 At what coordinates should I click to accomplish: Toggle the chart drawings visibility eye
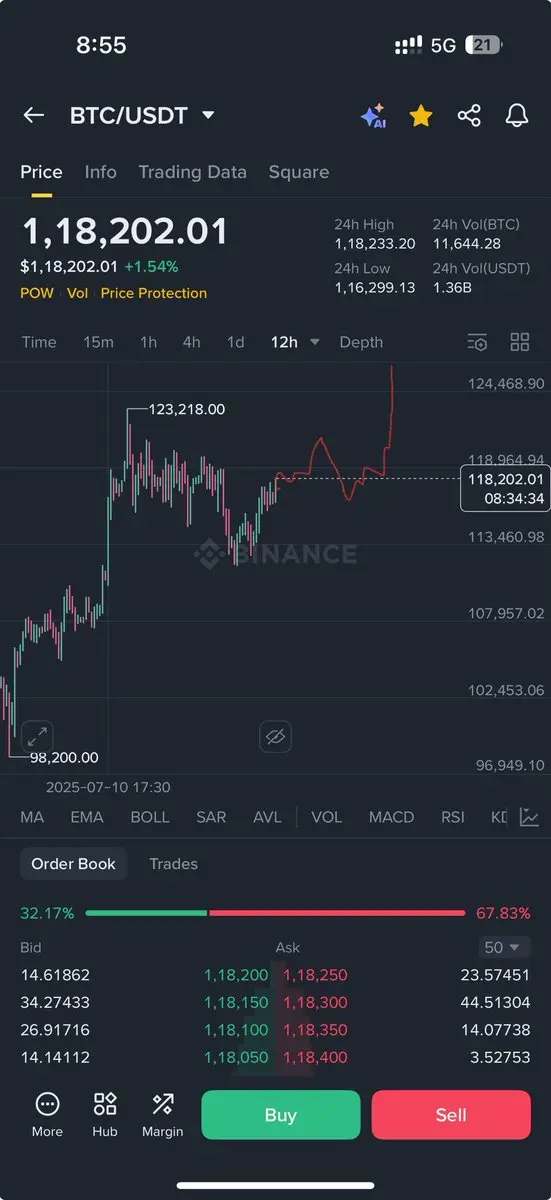click(x=275, y=738)
